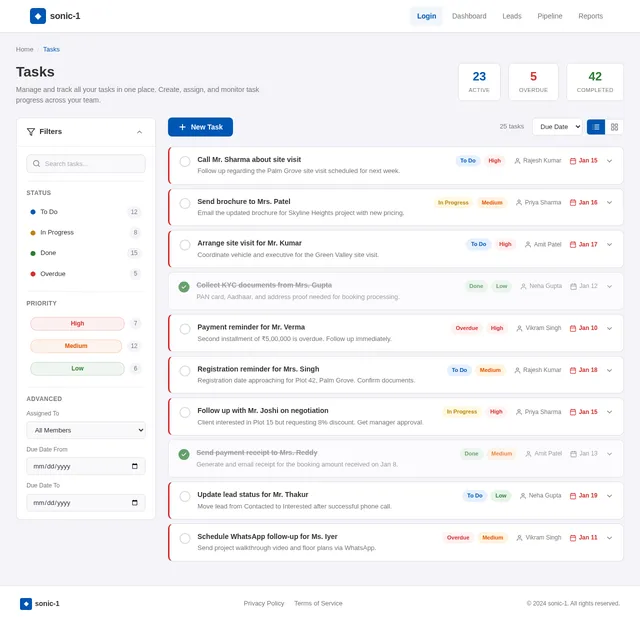Mark Update lead status for Mr. Thakur done
Image resolution: width=640 pixels, height=622 pixels.
coord(185,496)
